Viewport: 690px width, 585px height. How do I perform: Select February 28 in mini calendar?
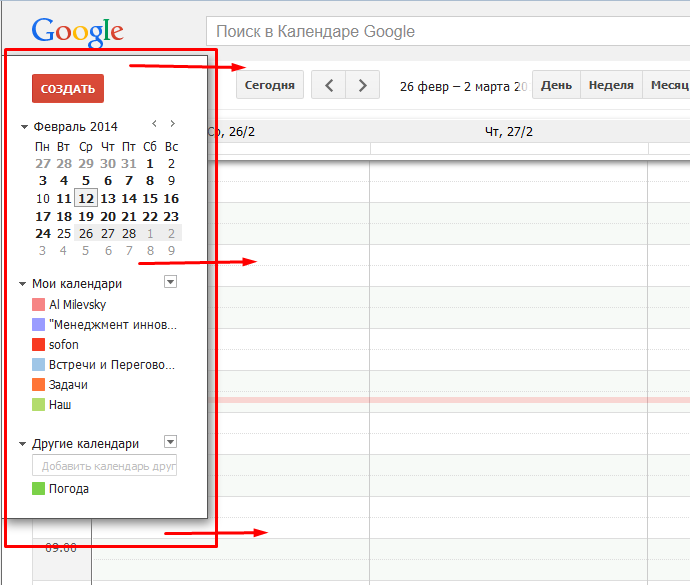(x=129, y=234)
